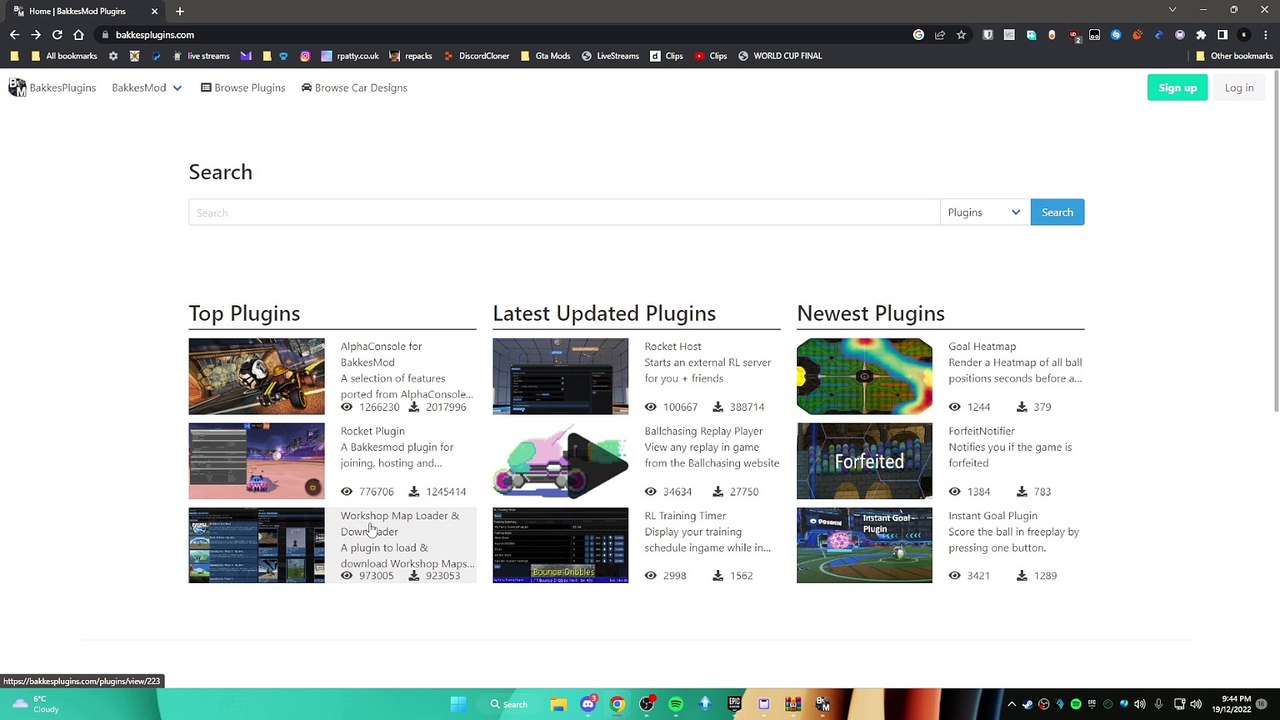This screenshot has width=1280, height=720.
Task: Open the Shazam extension
Action: (x=1116, y=35)
